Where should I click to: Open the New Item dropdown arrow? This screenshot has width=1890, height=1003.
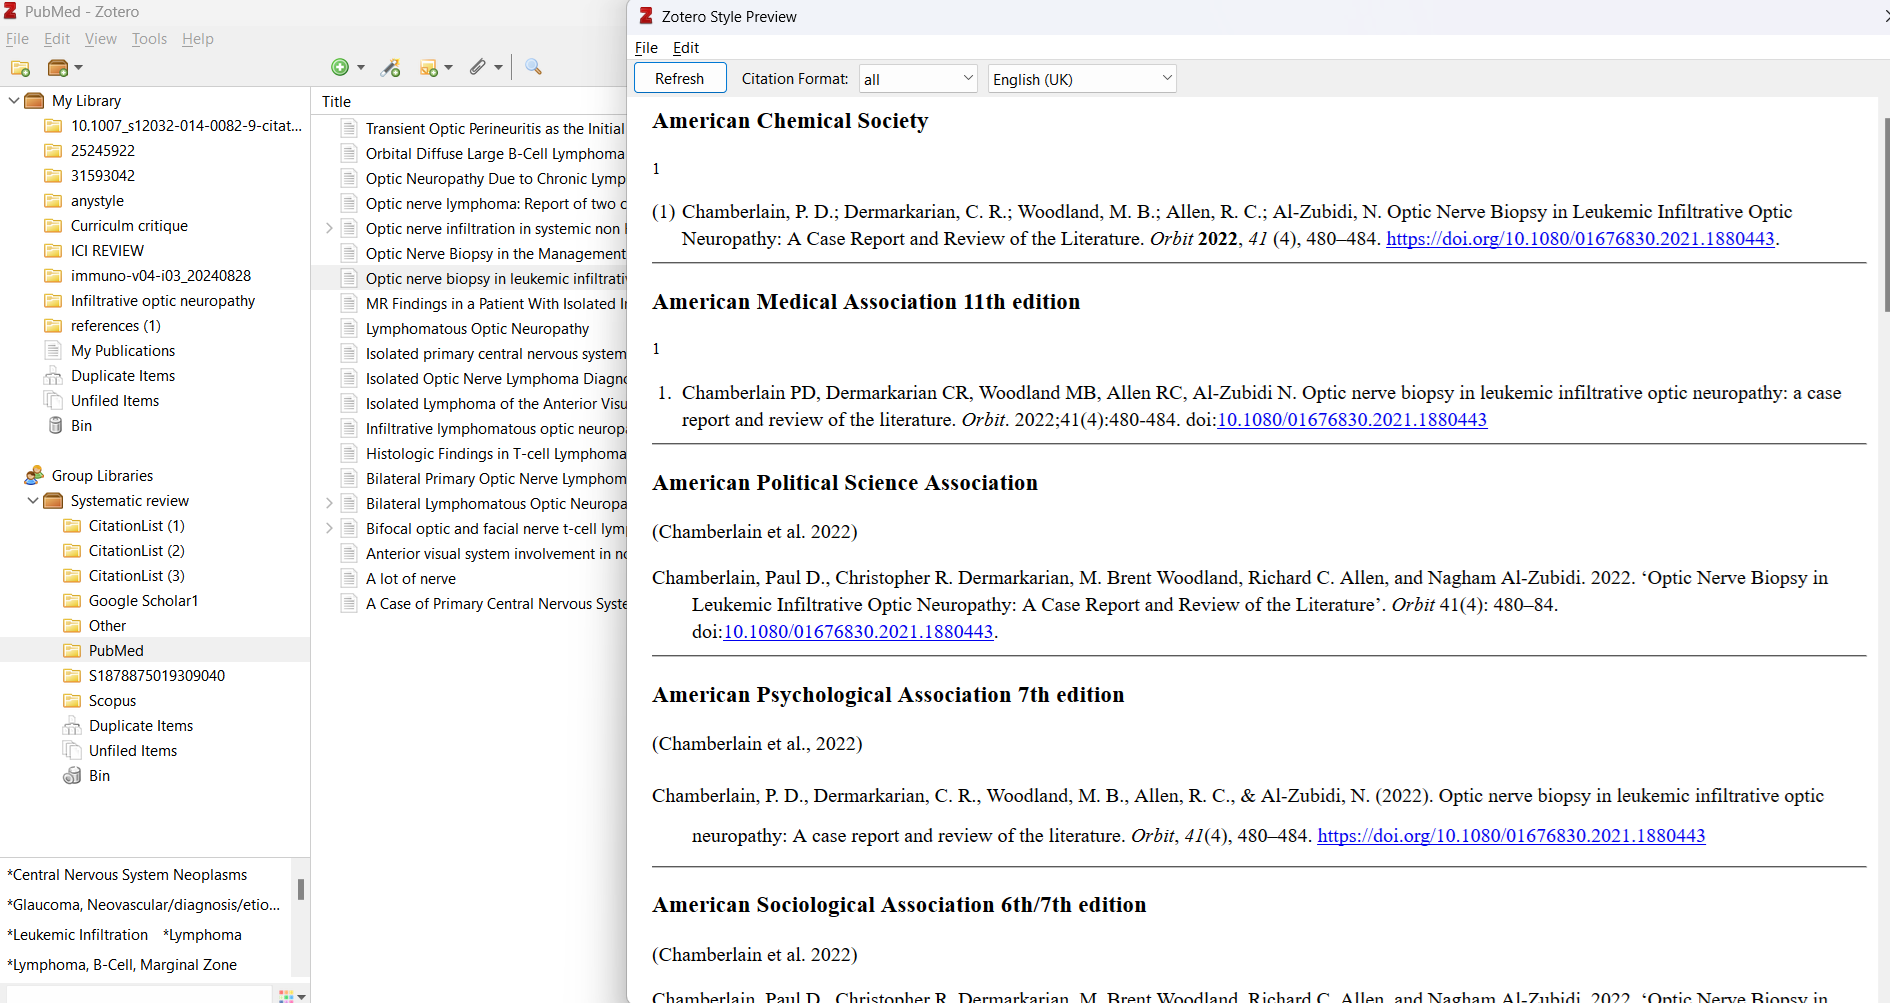361,68
